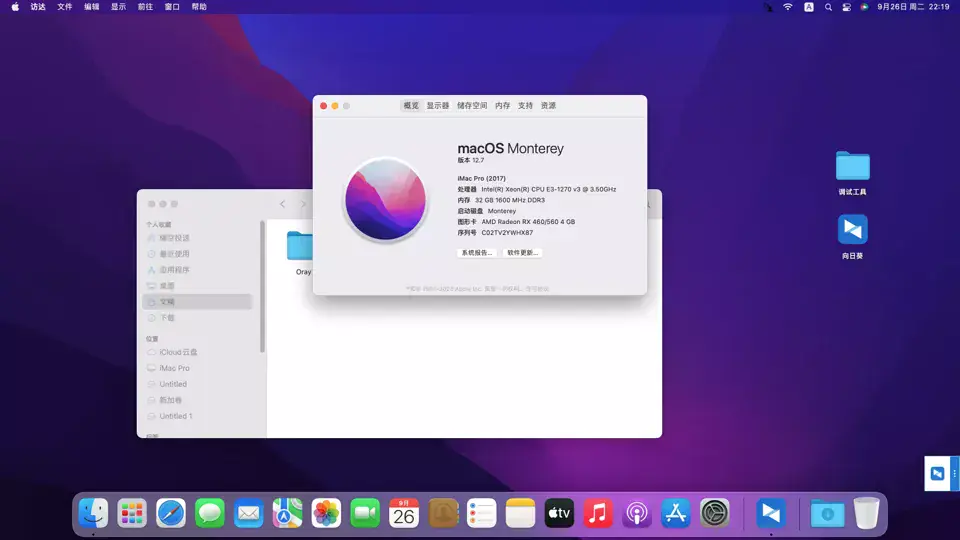Select the 概览 tab
This screenshot has height=540, width=960.
(411, 106)
